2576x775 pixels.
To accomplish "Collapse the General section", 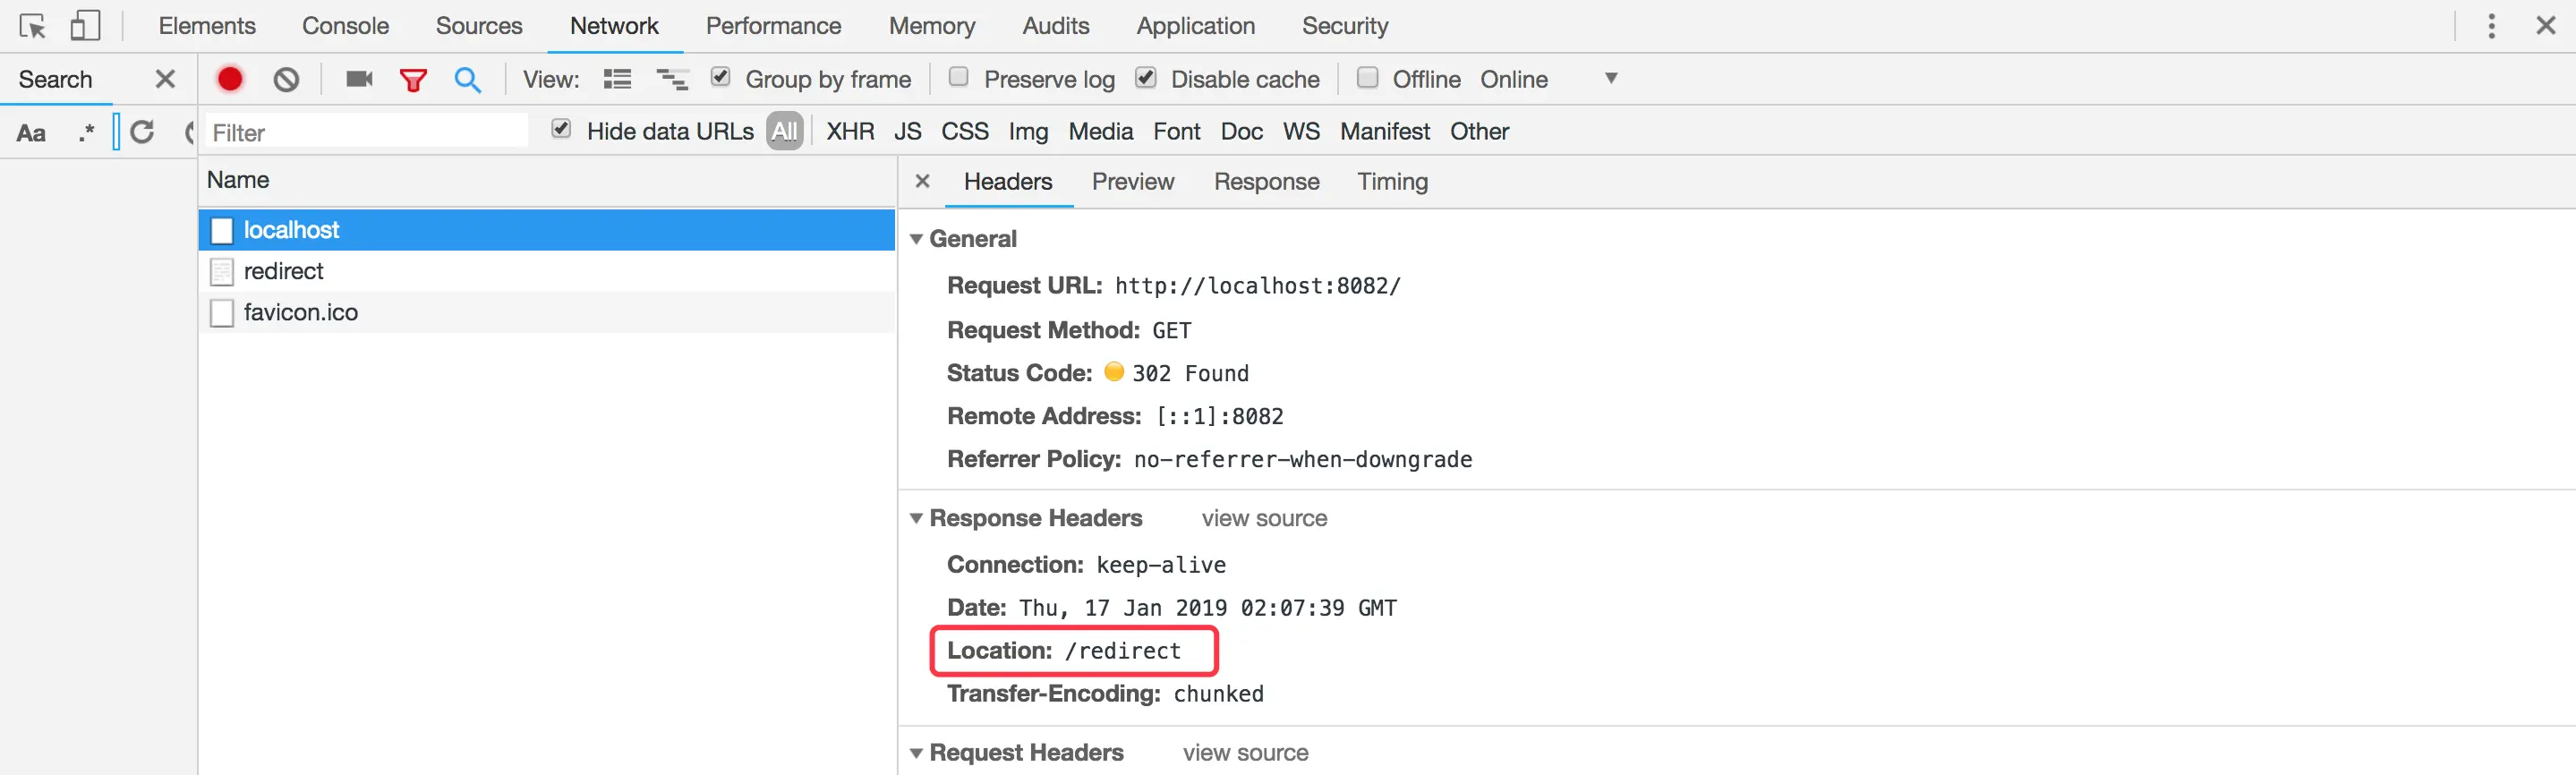I will 915,239.
